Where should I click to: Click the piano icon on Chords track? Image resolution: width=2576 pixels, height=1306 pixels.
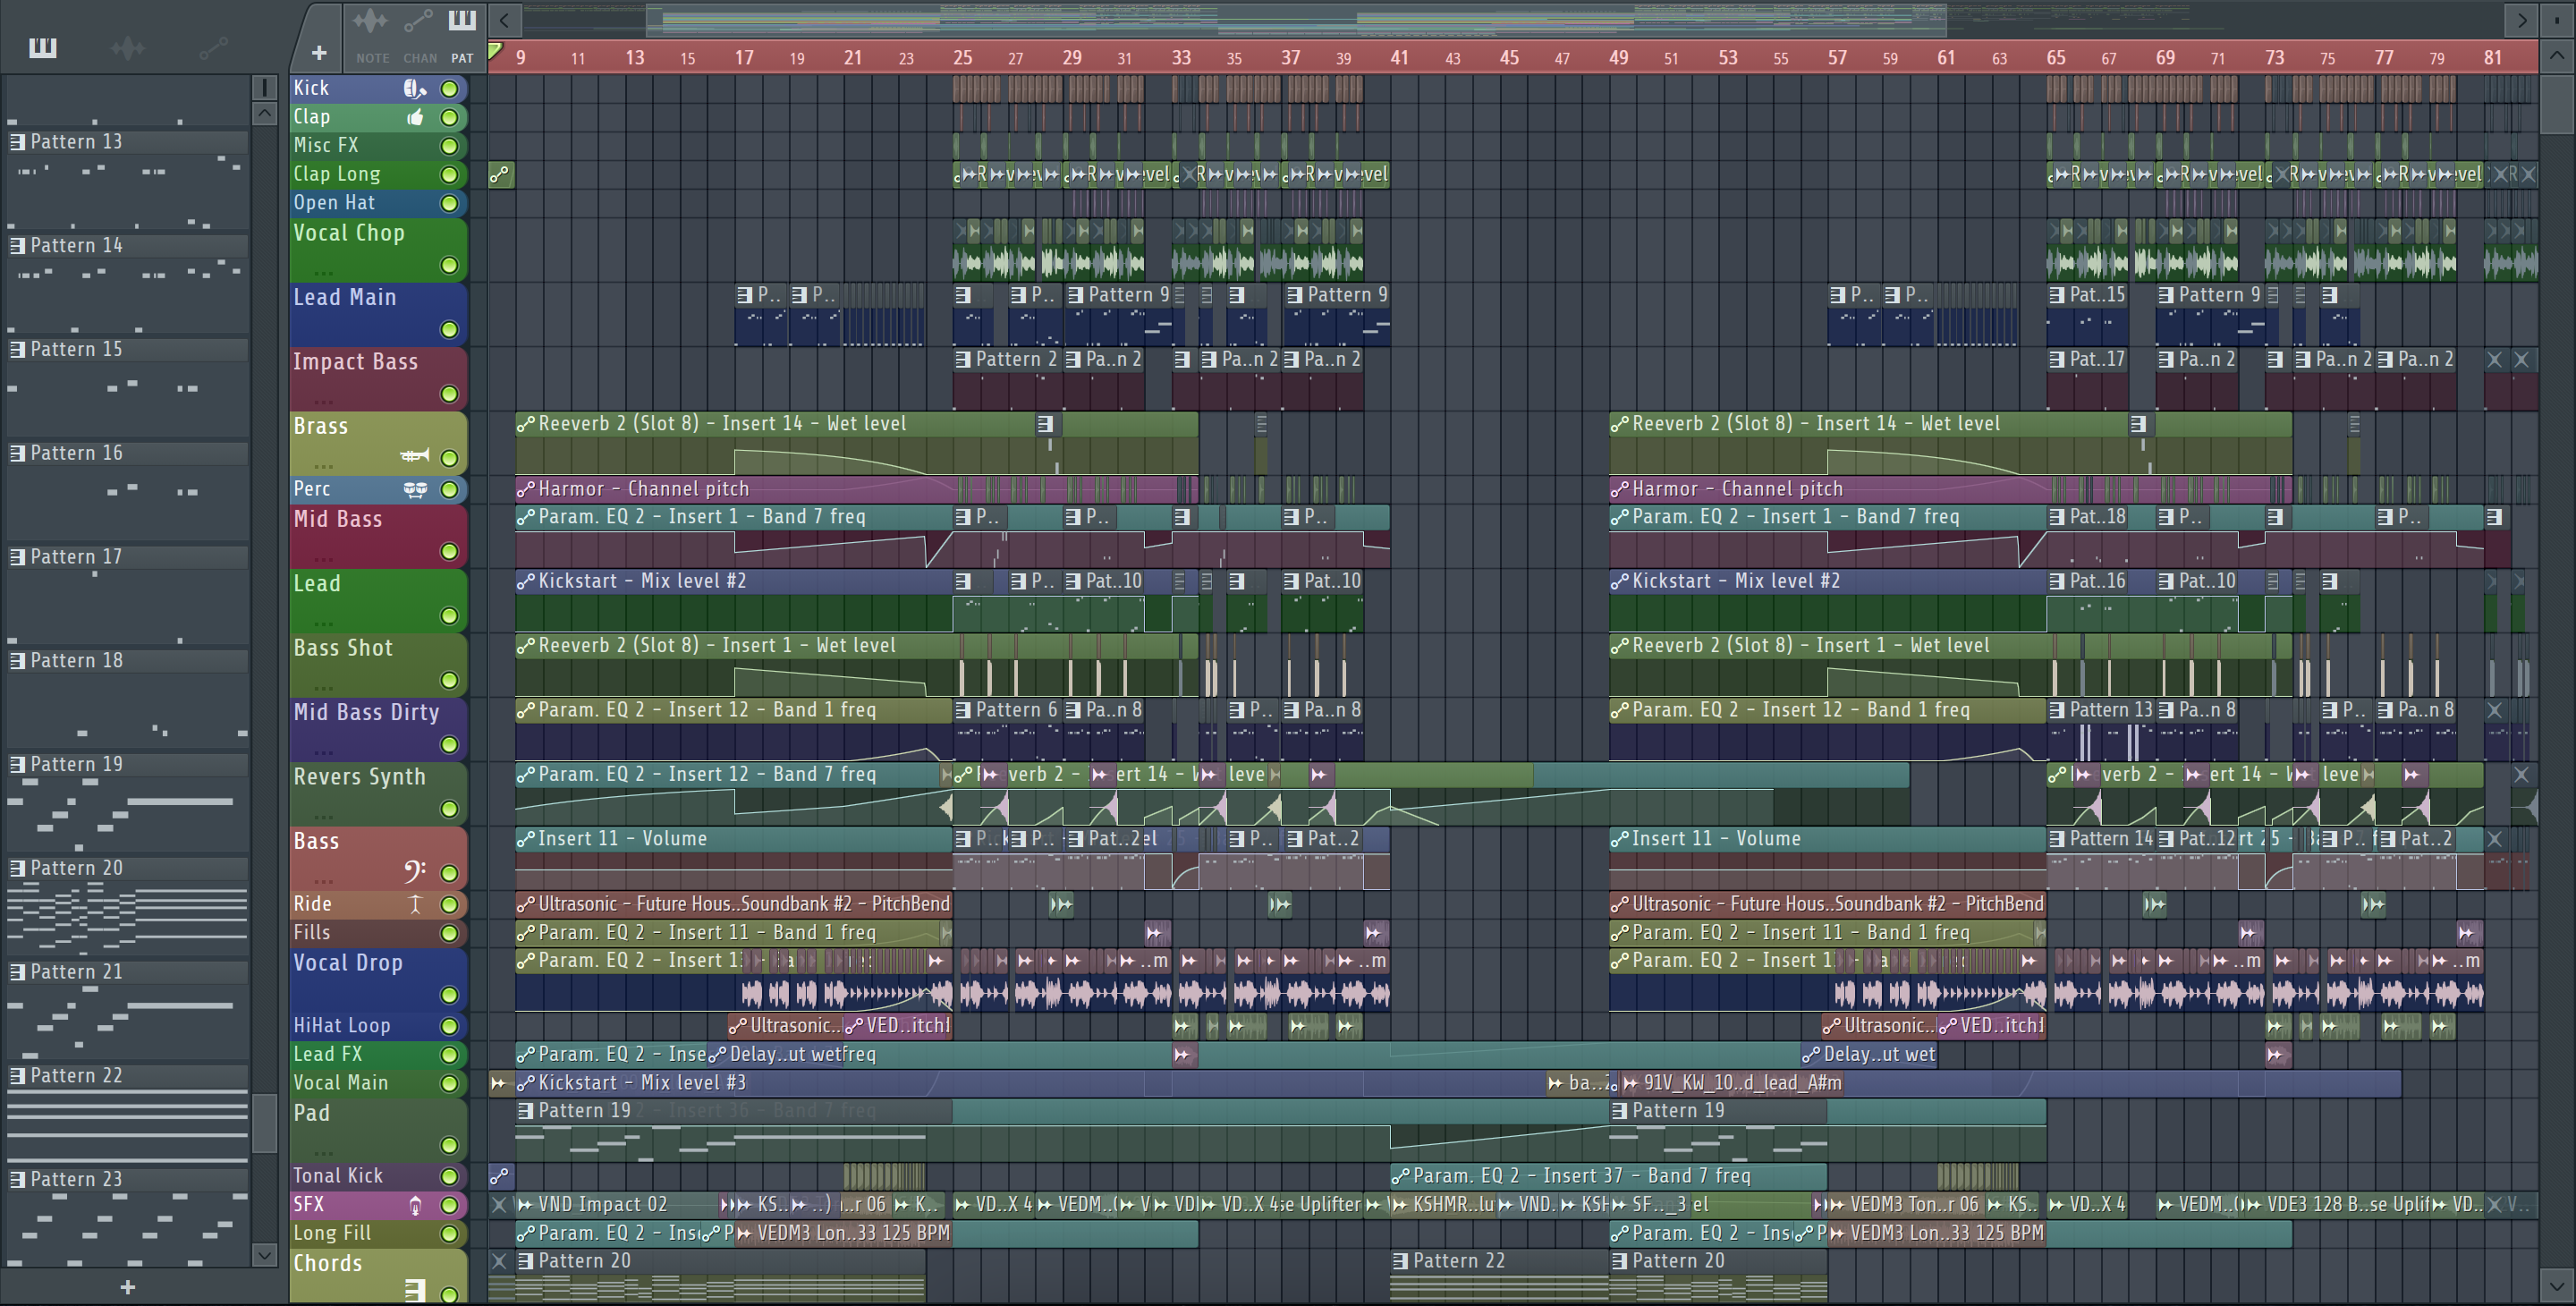pyautogui.click(x=415, y=1290)
